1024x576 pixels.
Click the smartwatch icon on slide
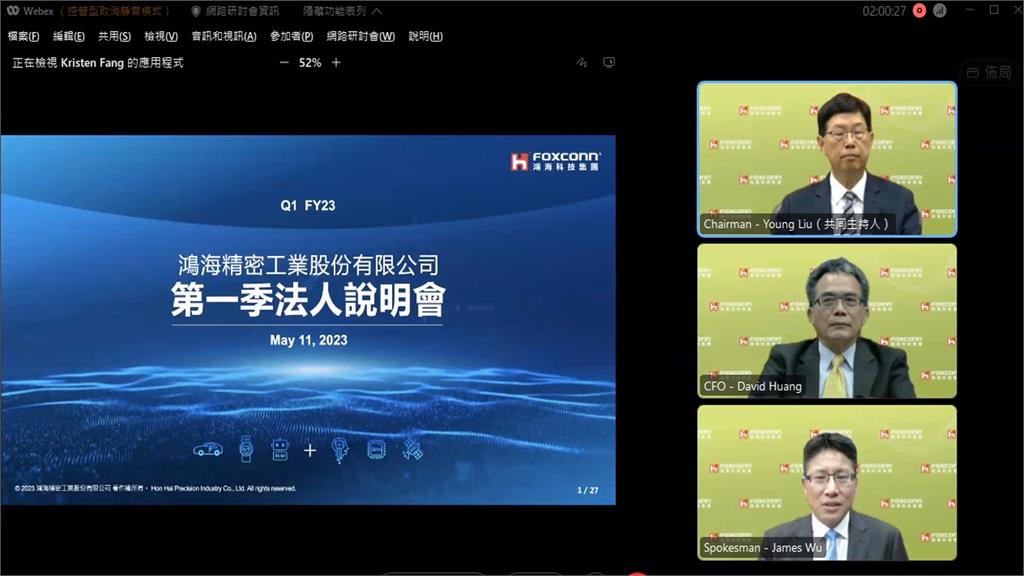pos(246,449)
